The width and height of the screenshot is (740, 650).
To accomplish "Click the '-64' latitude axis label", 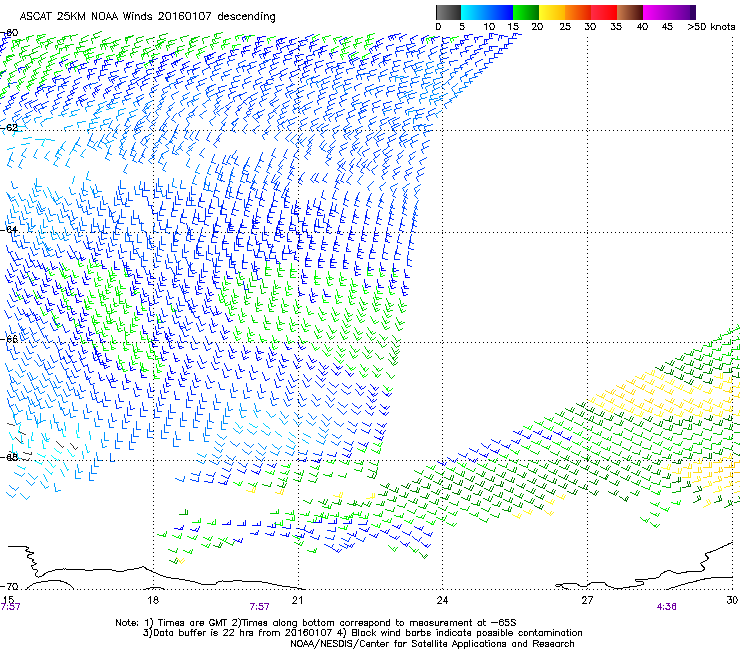I will (9, 229).
